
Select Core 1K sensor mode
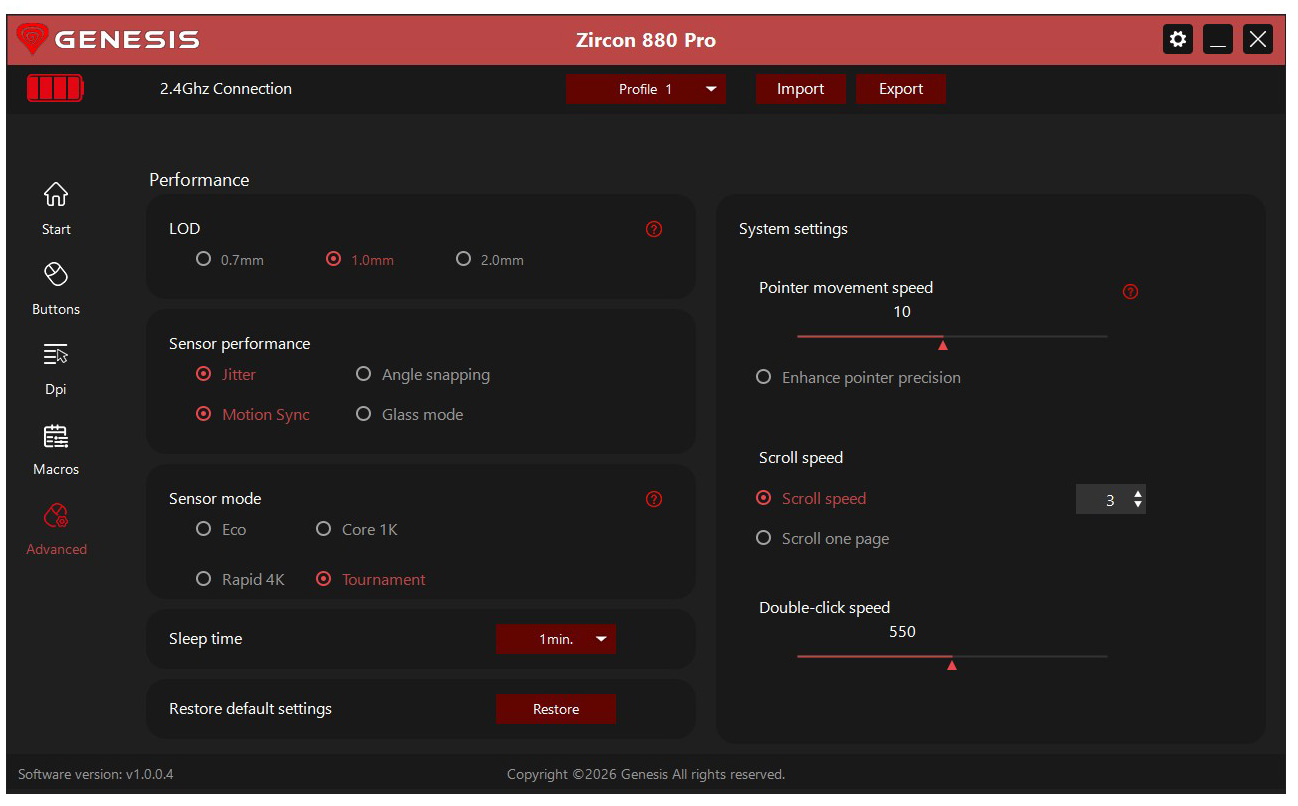[357, 529]
